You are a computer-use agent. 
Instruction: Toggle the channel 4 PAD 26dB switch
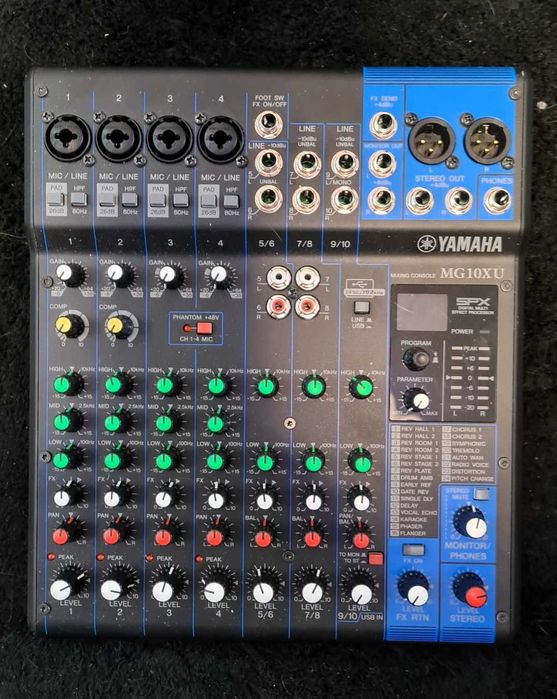pyautogui.click(x=209, y=201)
